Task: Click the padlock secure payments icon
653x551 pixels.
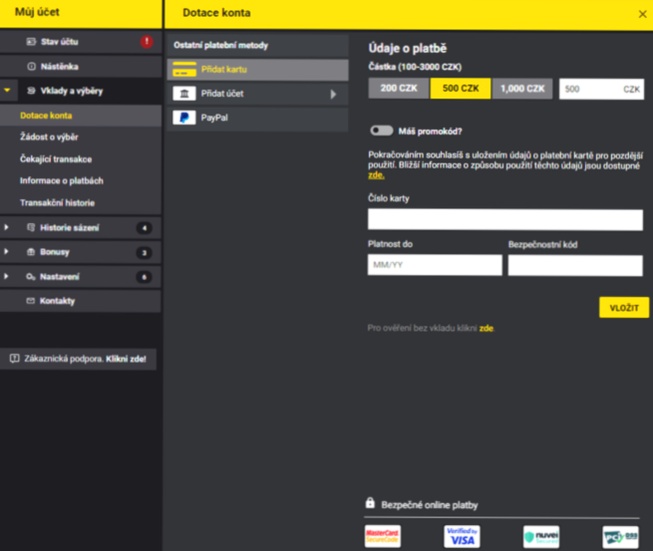Action: 370,503
